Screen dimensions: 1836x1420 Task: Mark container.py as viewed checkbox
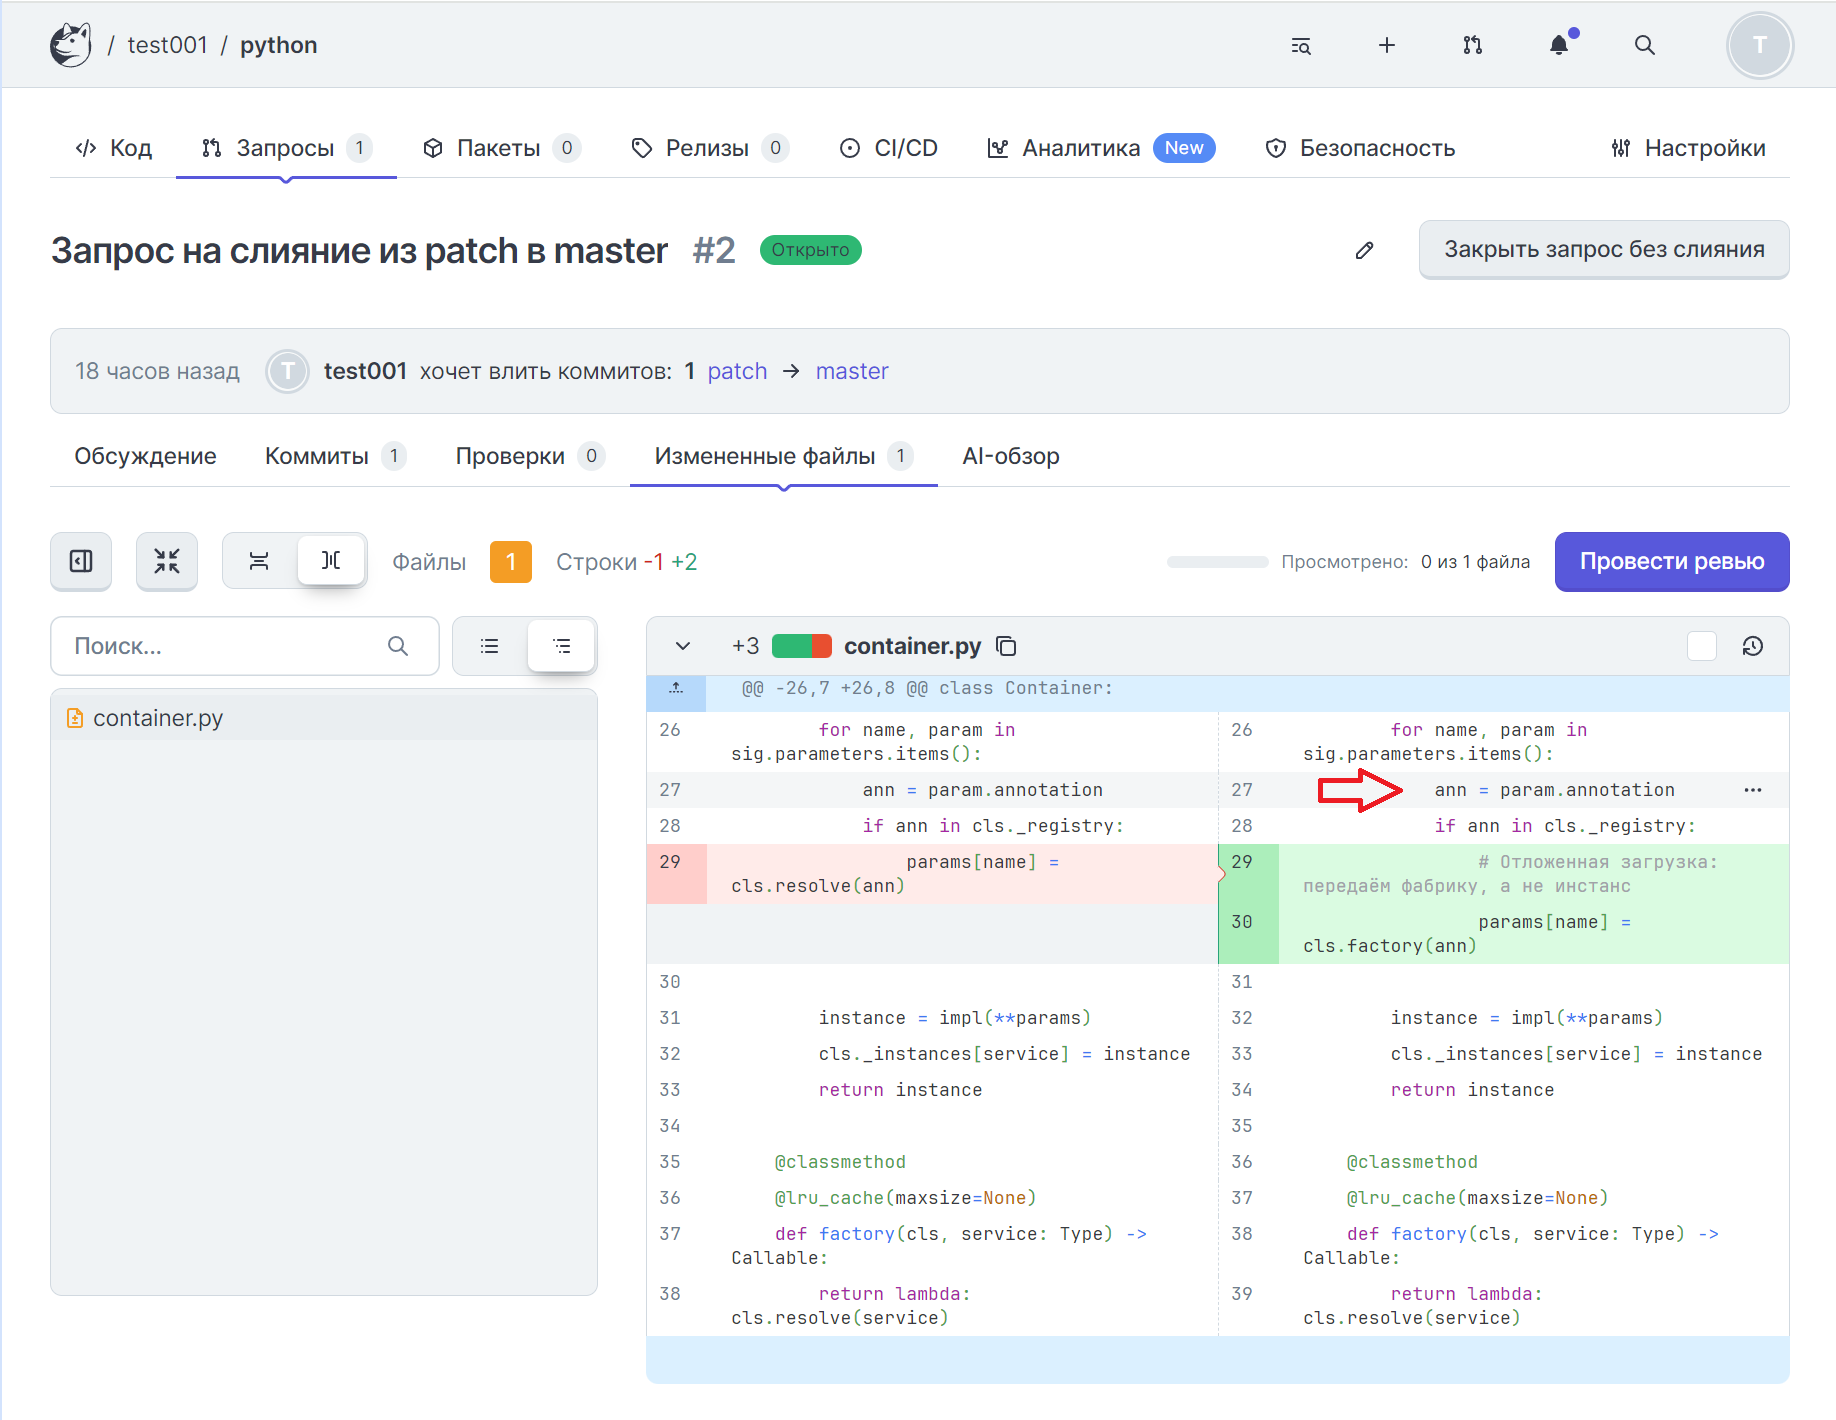click(x=1702, y=646)
